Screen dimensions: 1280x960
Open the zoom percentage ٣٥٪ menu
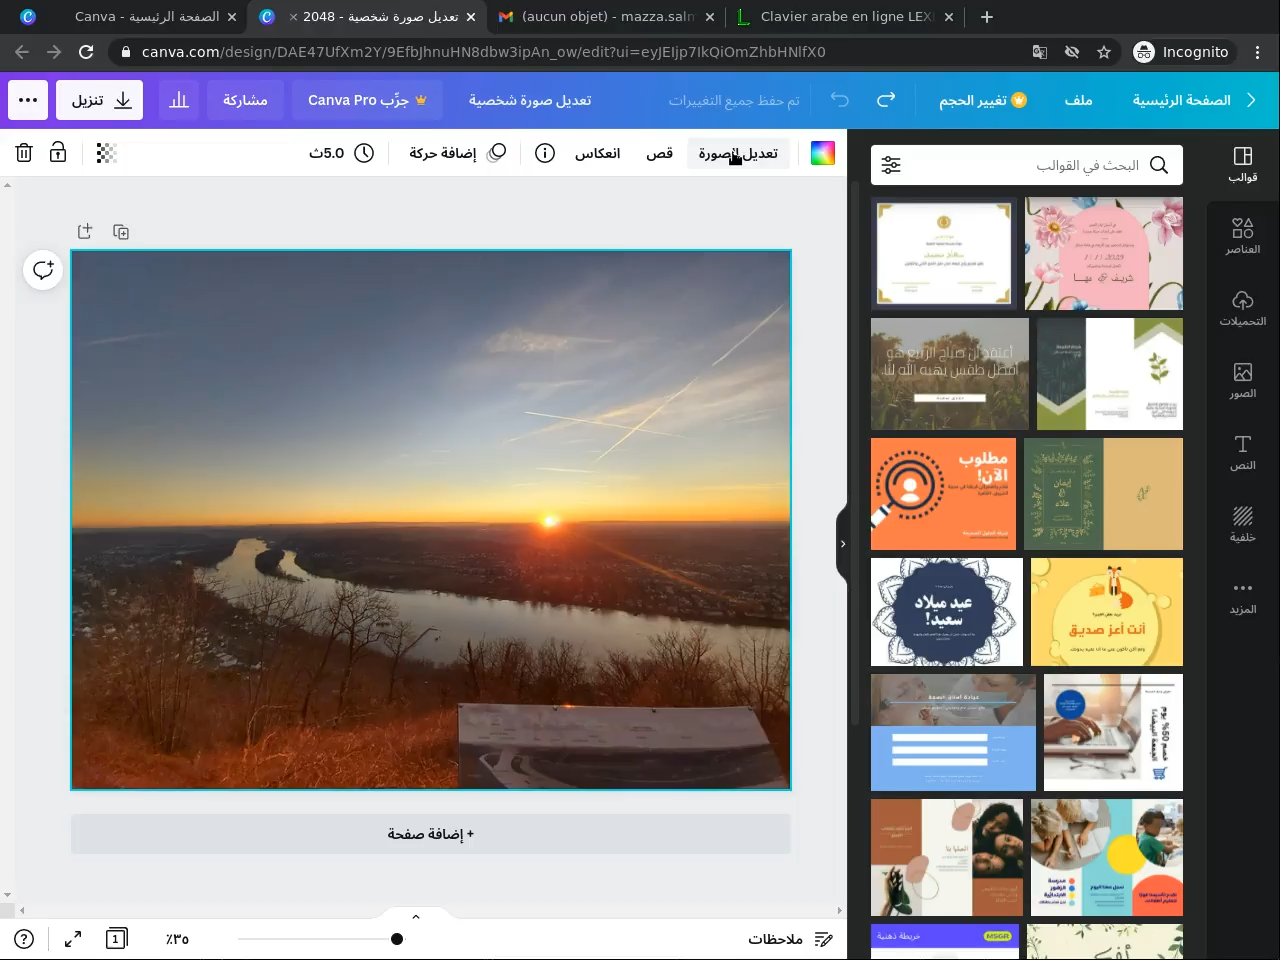pos(177,939)
